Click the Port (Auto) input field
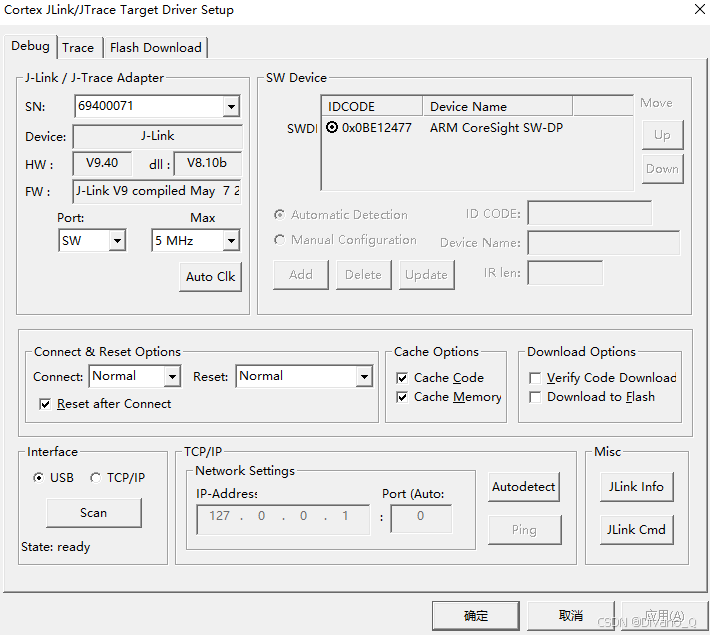The height and width of the screenshot is (635, 710). pyautogui.click(x=421, y=519)
